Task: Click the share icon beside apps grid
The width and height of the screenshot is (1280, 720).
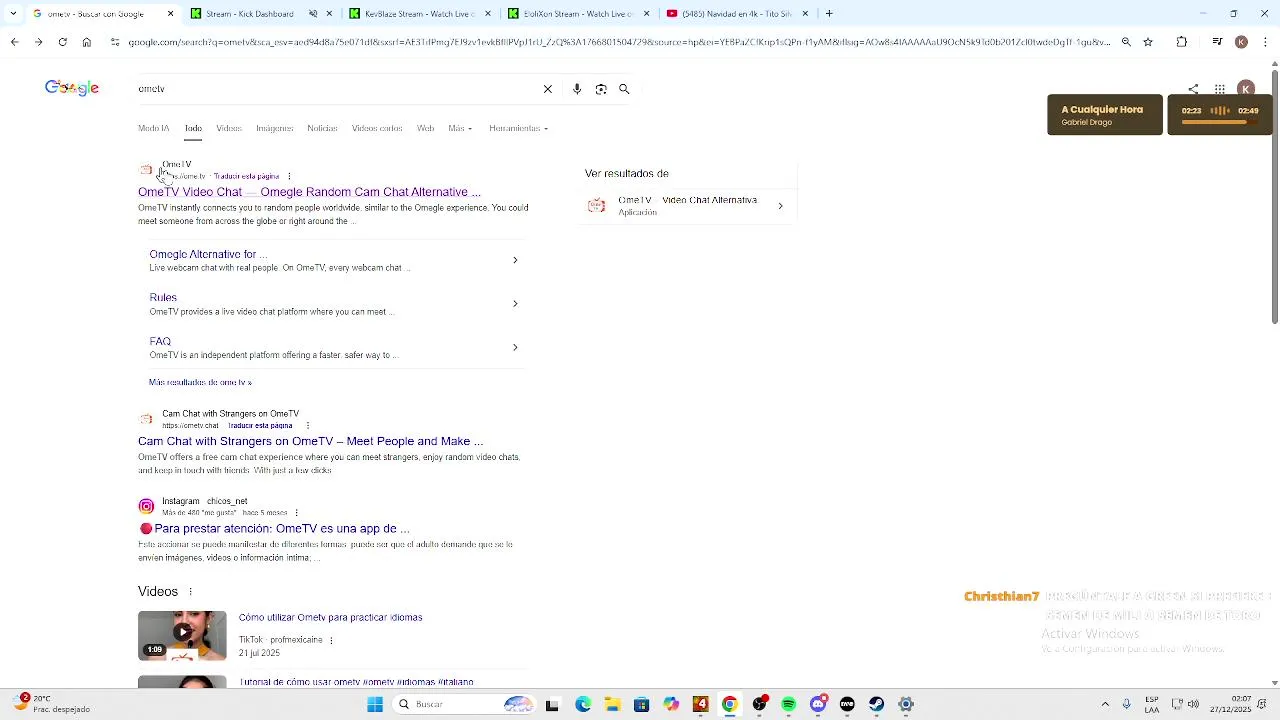Action: 1193,89
